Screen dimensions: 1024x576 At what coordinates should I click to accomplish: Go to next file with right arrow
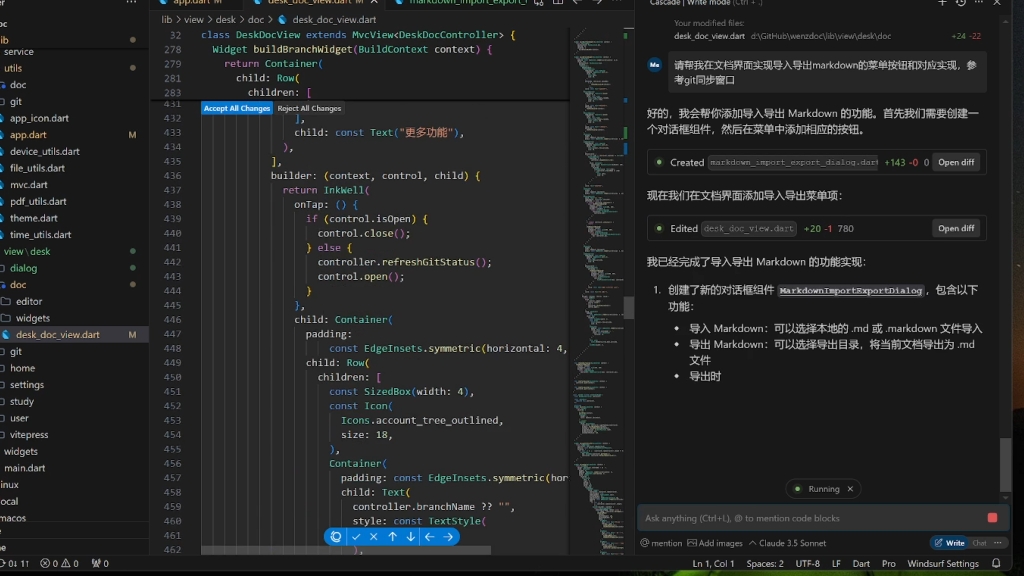449,537
